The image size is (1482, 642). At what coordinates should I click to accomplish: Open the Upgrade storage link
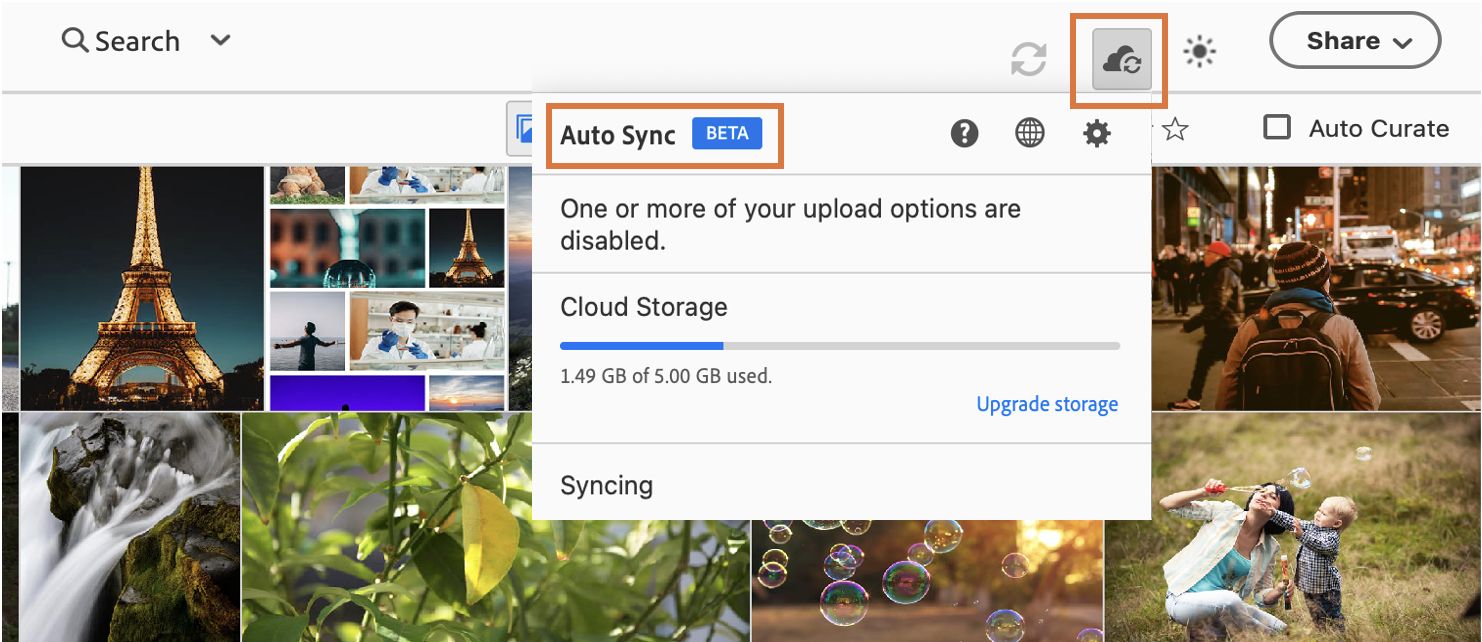point(1046,404)
